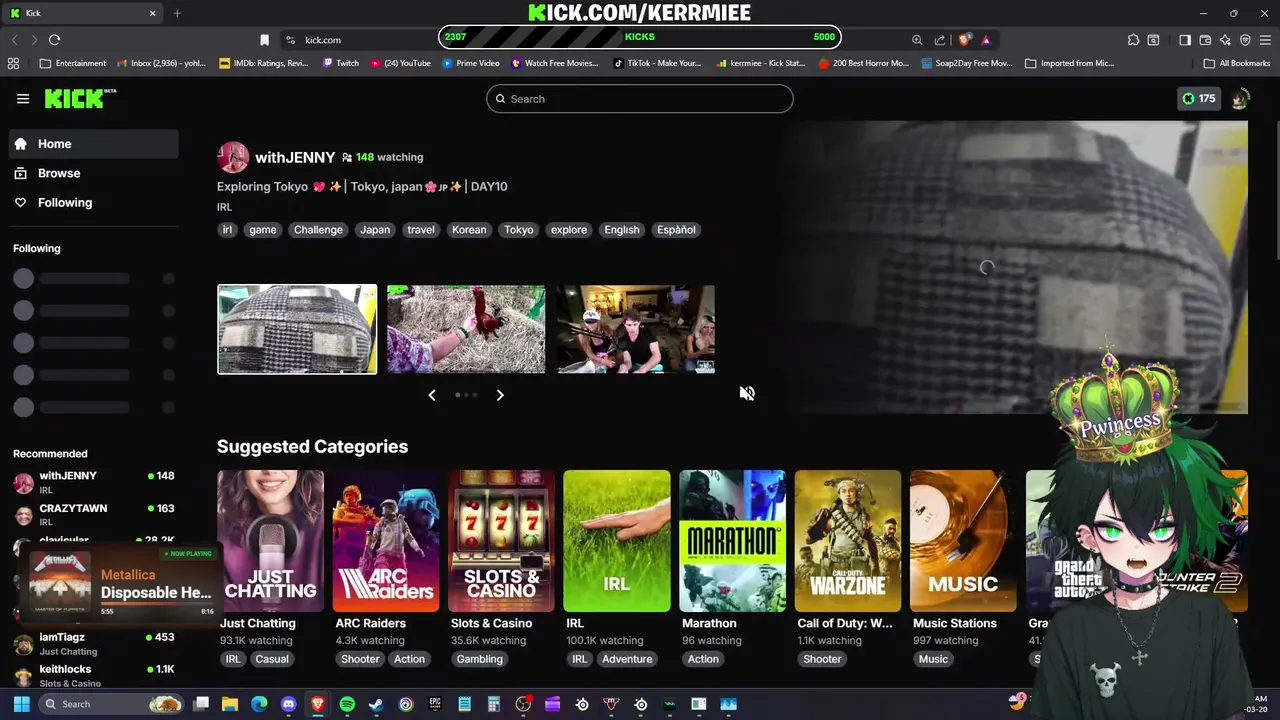This screenshot has height=720, width=1280.
Task: Open keithlocks in Recommended list
Action: tap(94, 675)
